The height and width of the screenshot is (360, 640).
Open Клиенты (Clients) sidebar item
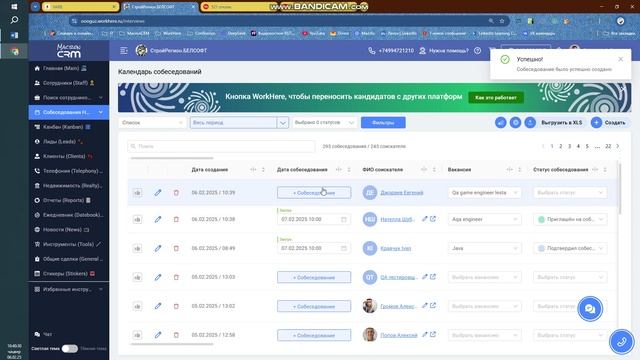coord(69,156)
